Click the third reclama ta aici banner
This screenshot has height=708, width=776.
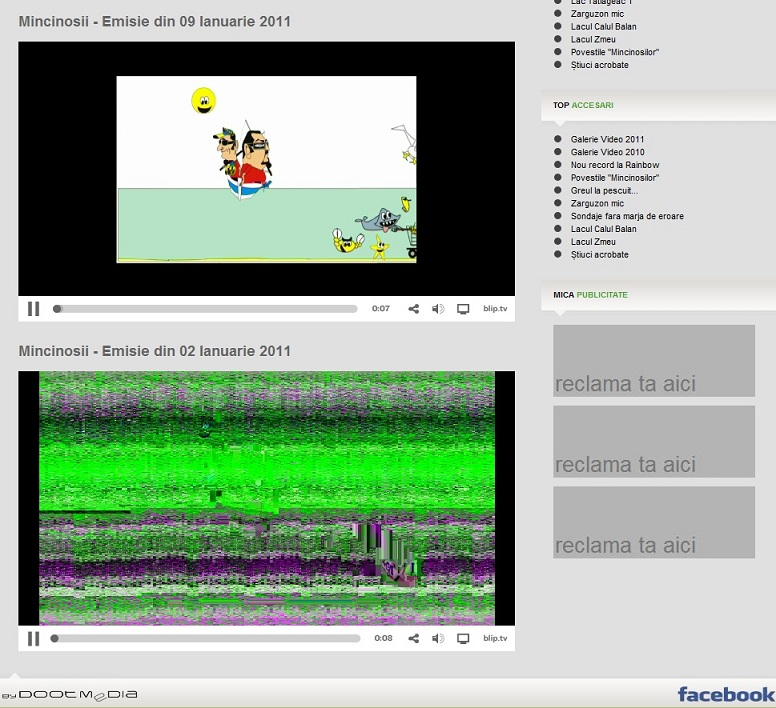tap(654, 522)
